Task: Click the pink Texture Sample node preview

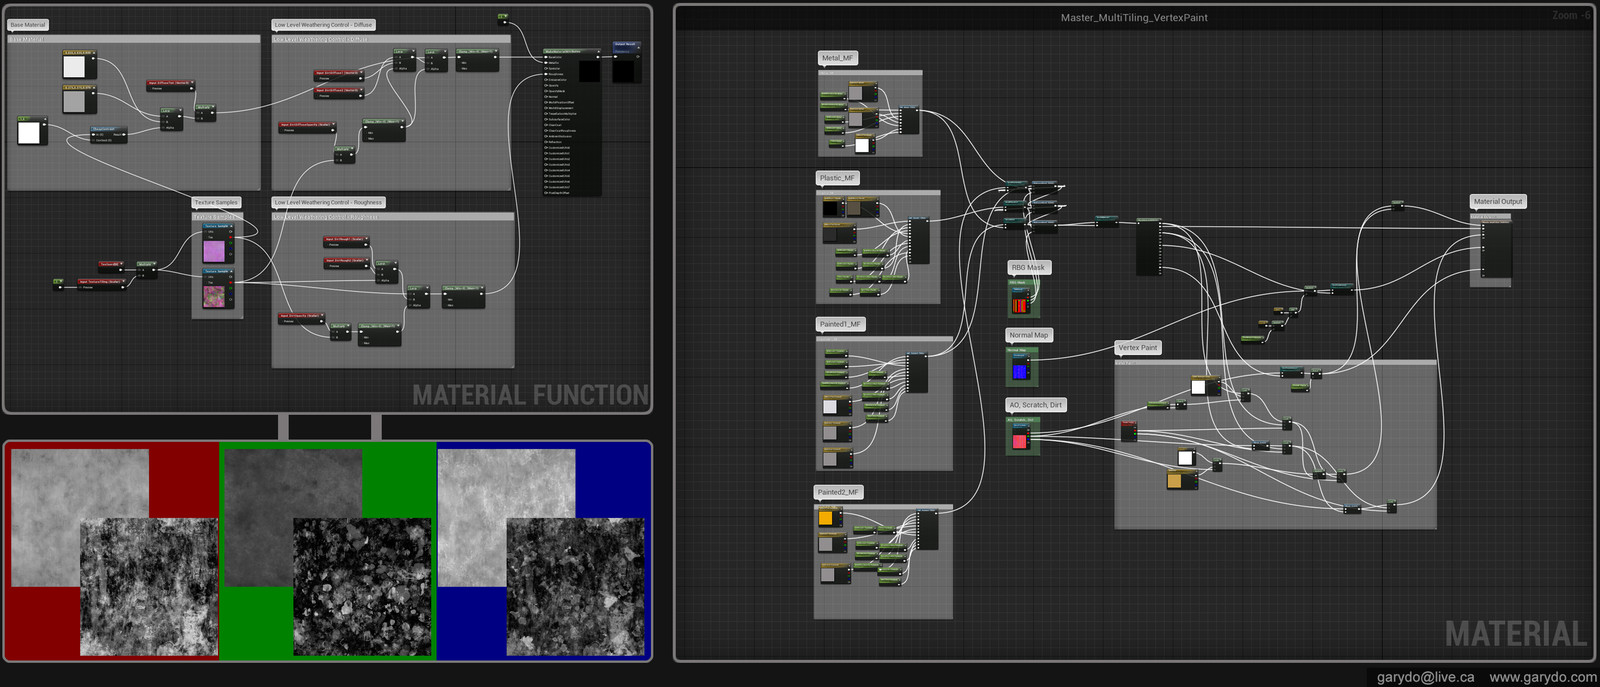Action: pos(215,249)
